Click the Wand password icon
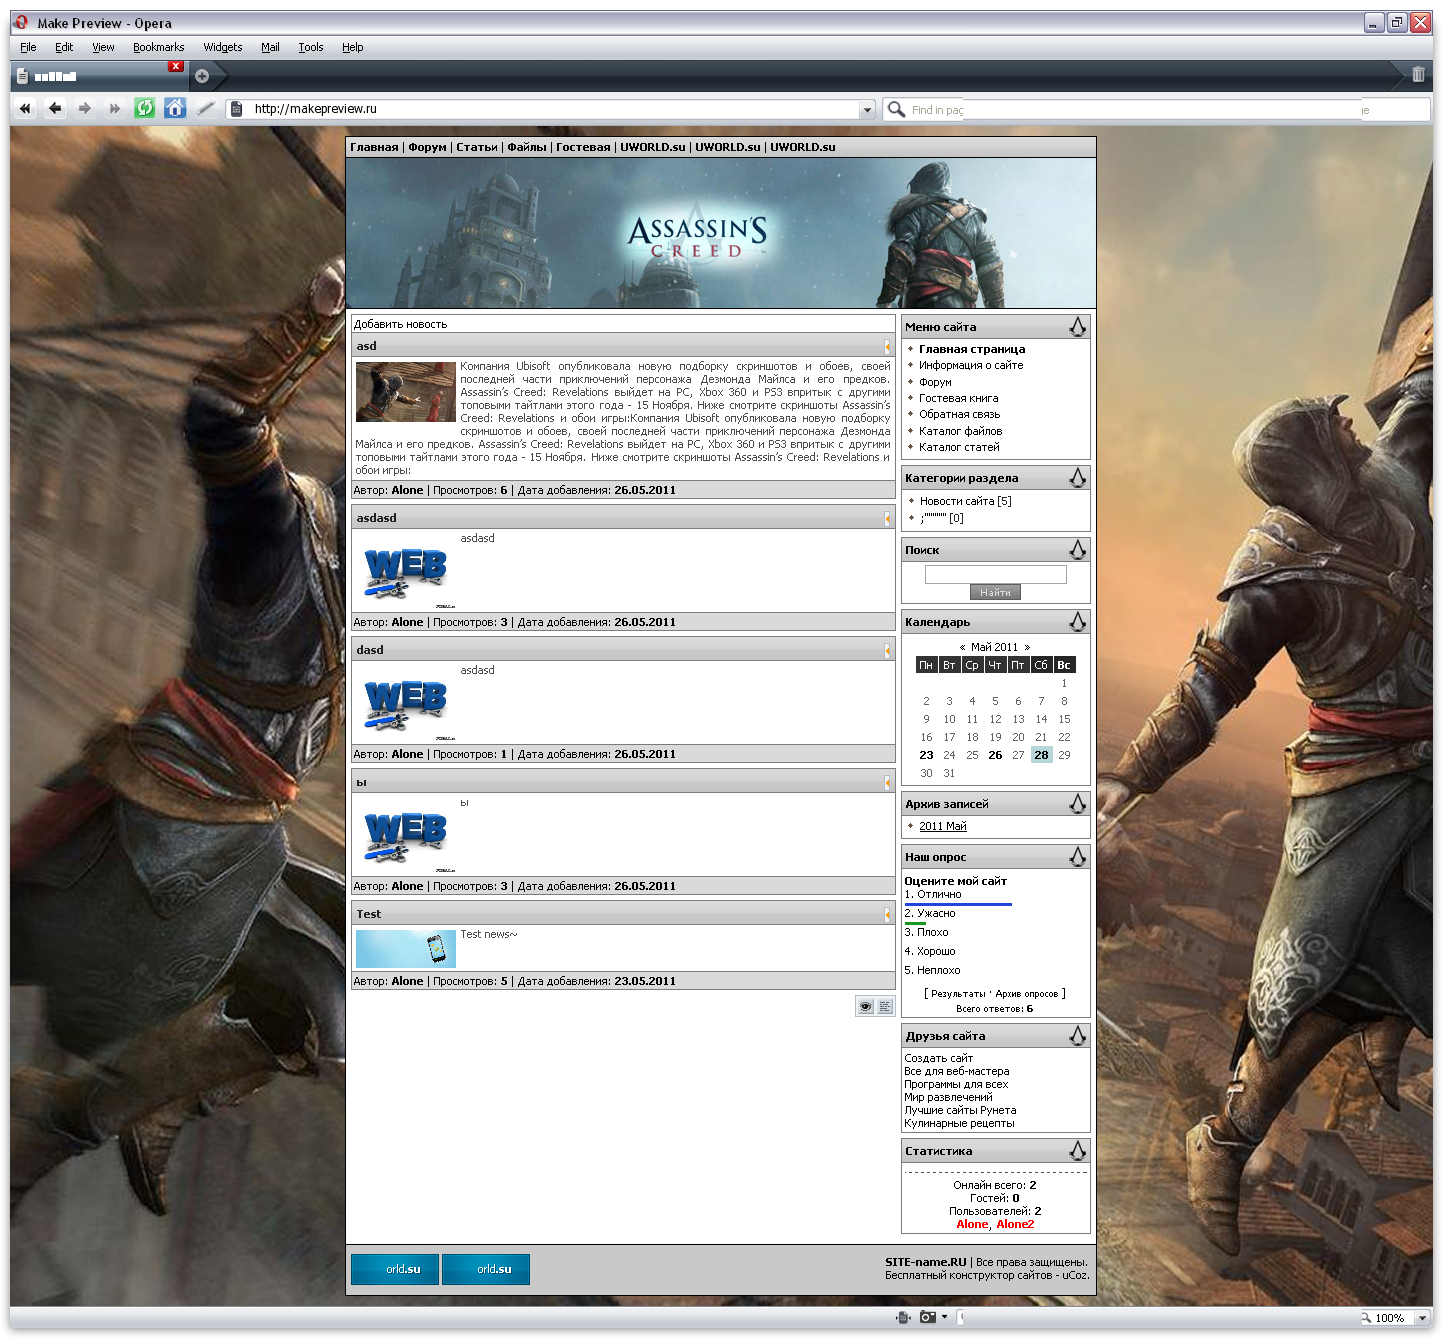Image resolution: width=1443 pixels, height=1338 pixels. (205, 108)
